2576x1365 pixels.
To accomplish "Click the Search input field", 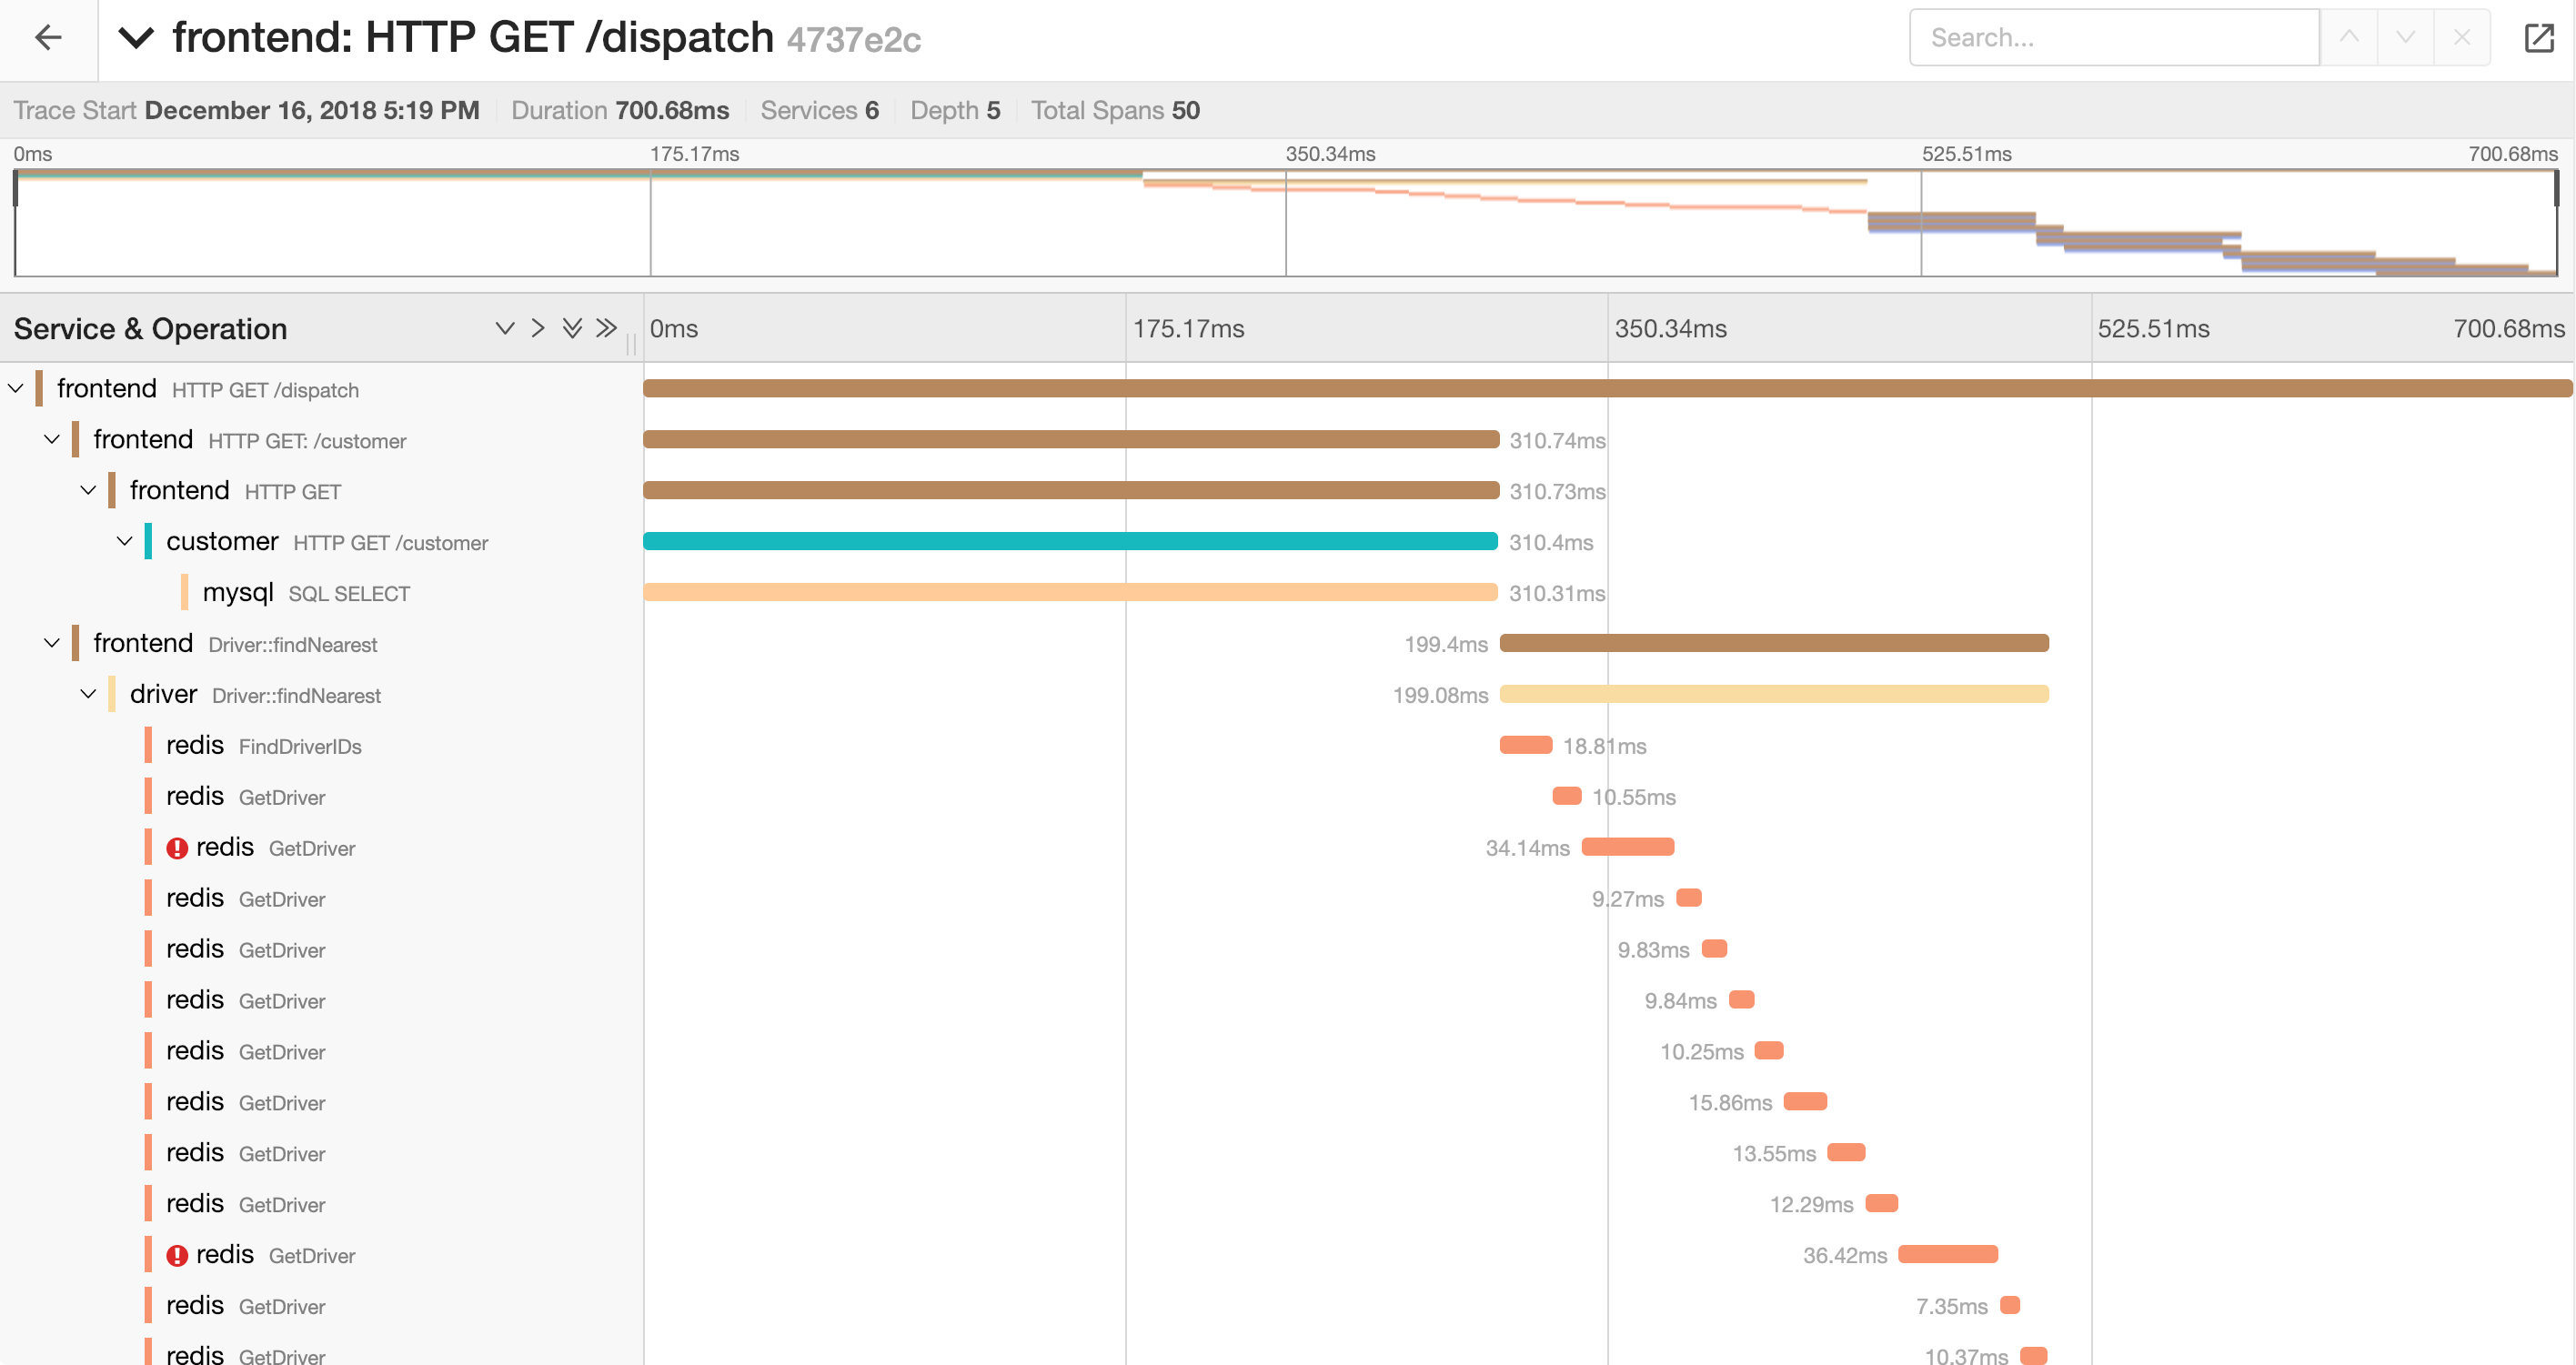I will coord(2115,37).
